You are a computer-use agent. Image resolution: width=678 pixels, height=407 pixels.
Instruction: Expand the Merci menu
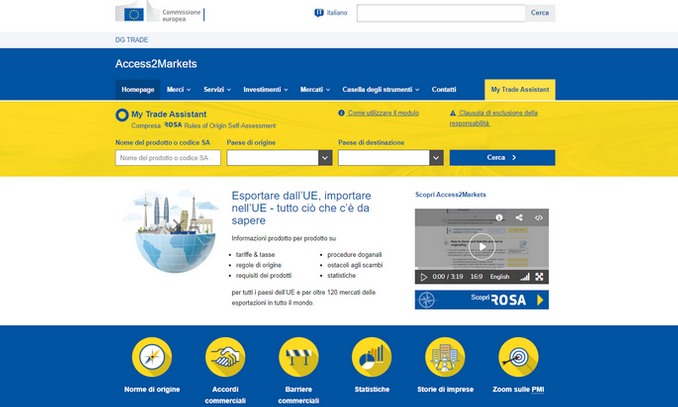tap(179, 90)
